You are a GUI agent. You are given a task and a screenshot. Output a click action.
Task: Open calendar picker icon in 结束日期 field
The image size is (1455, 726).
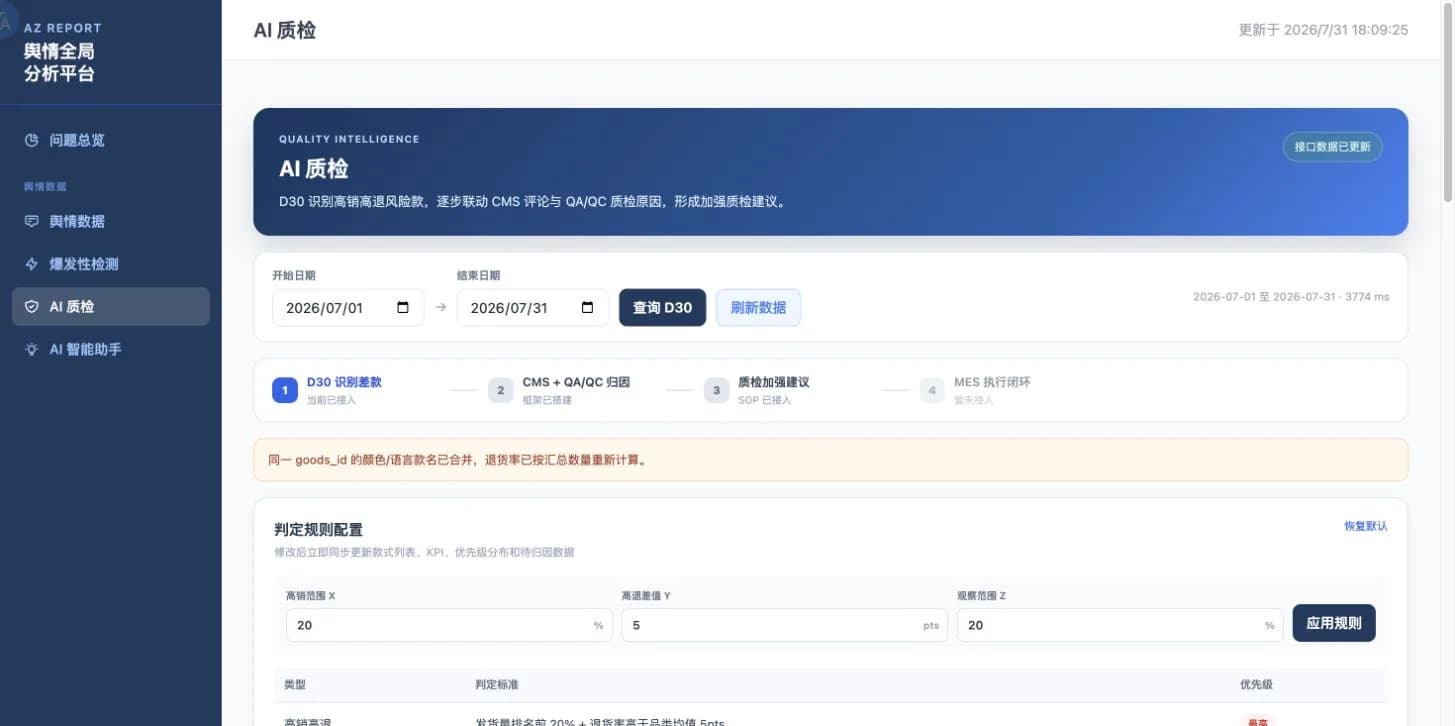(x=588, y=308)
